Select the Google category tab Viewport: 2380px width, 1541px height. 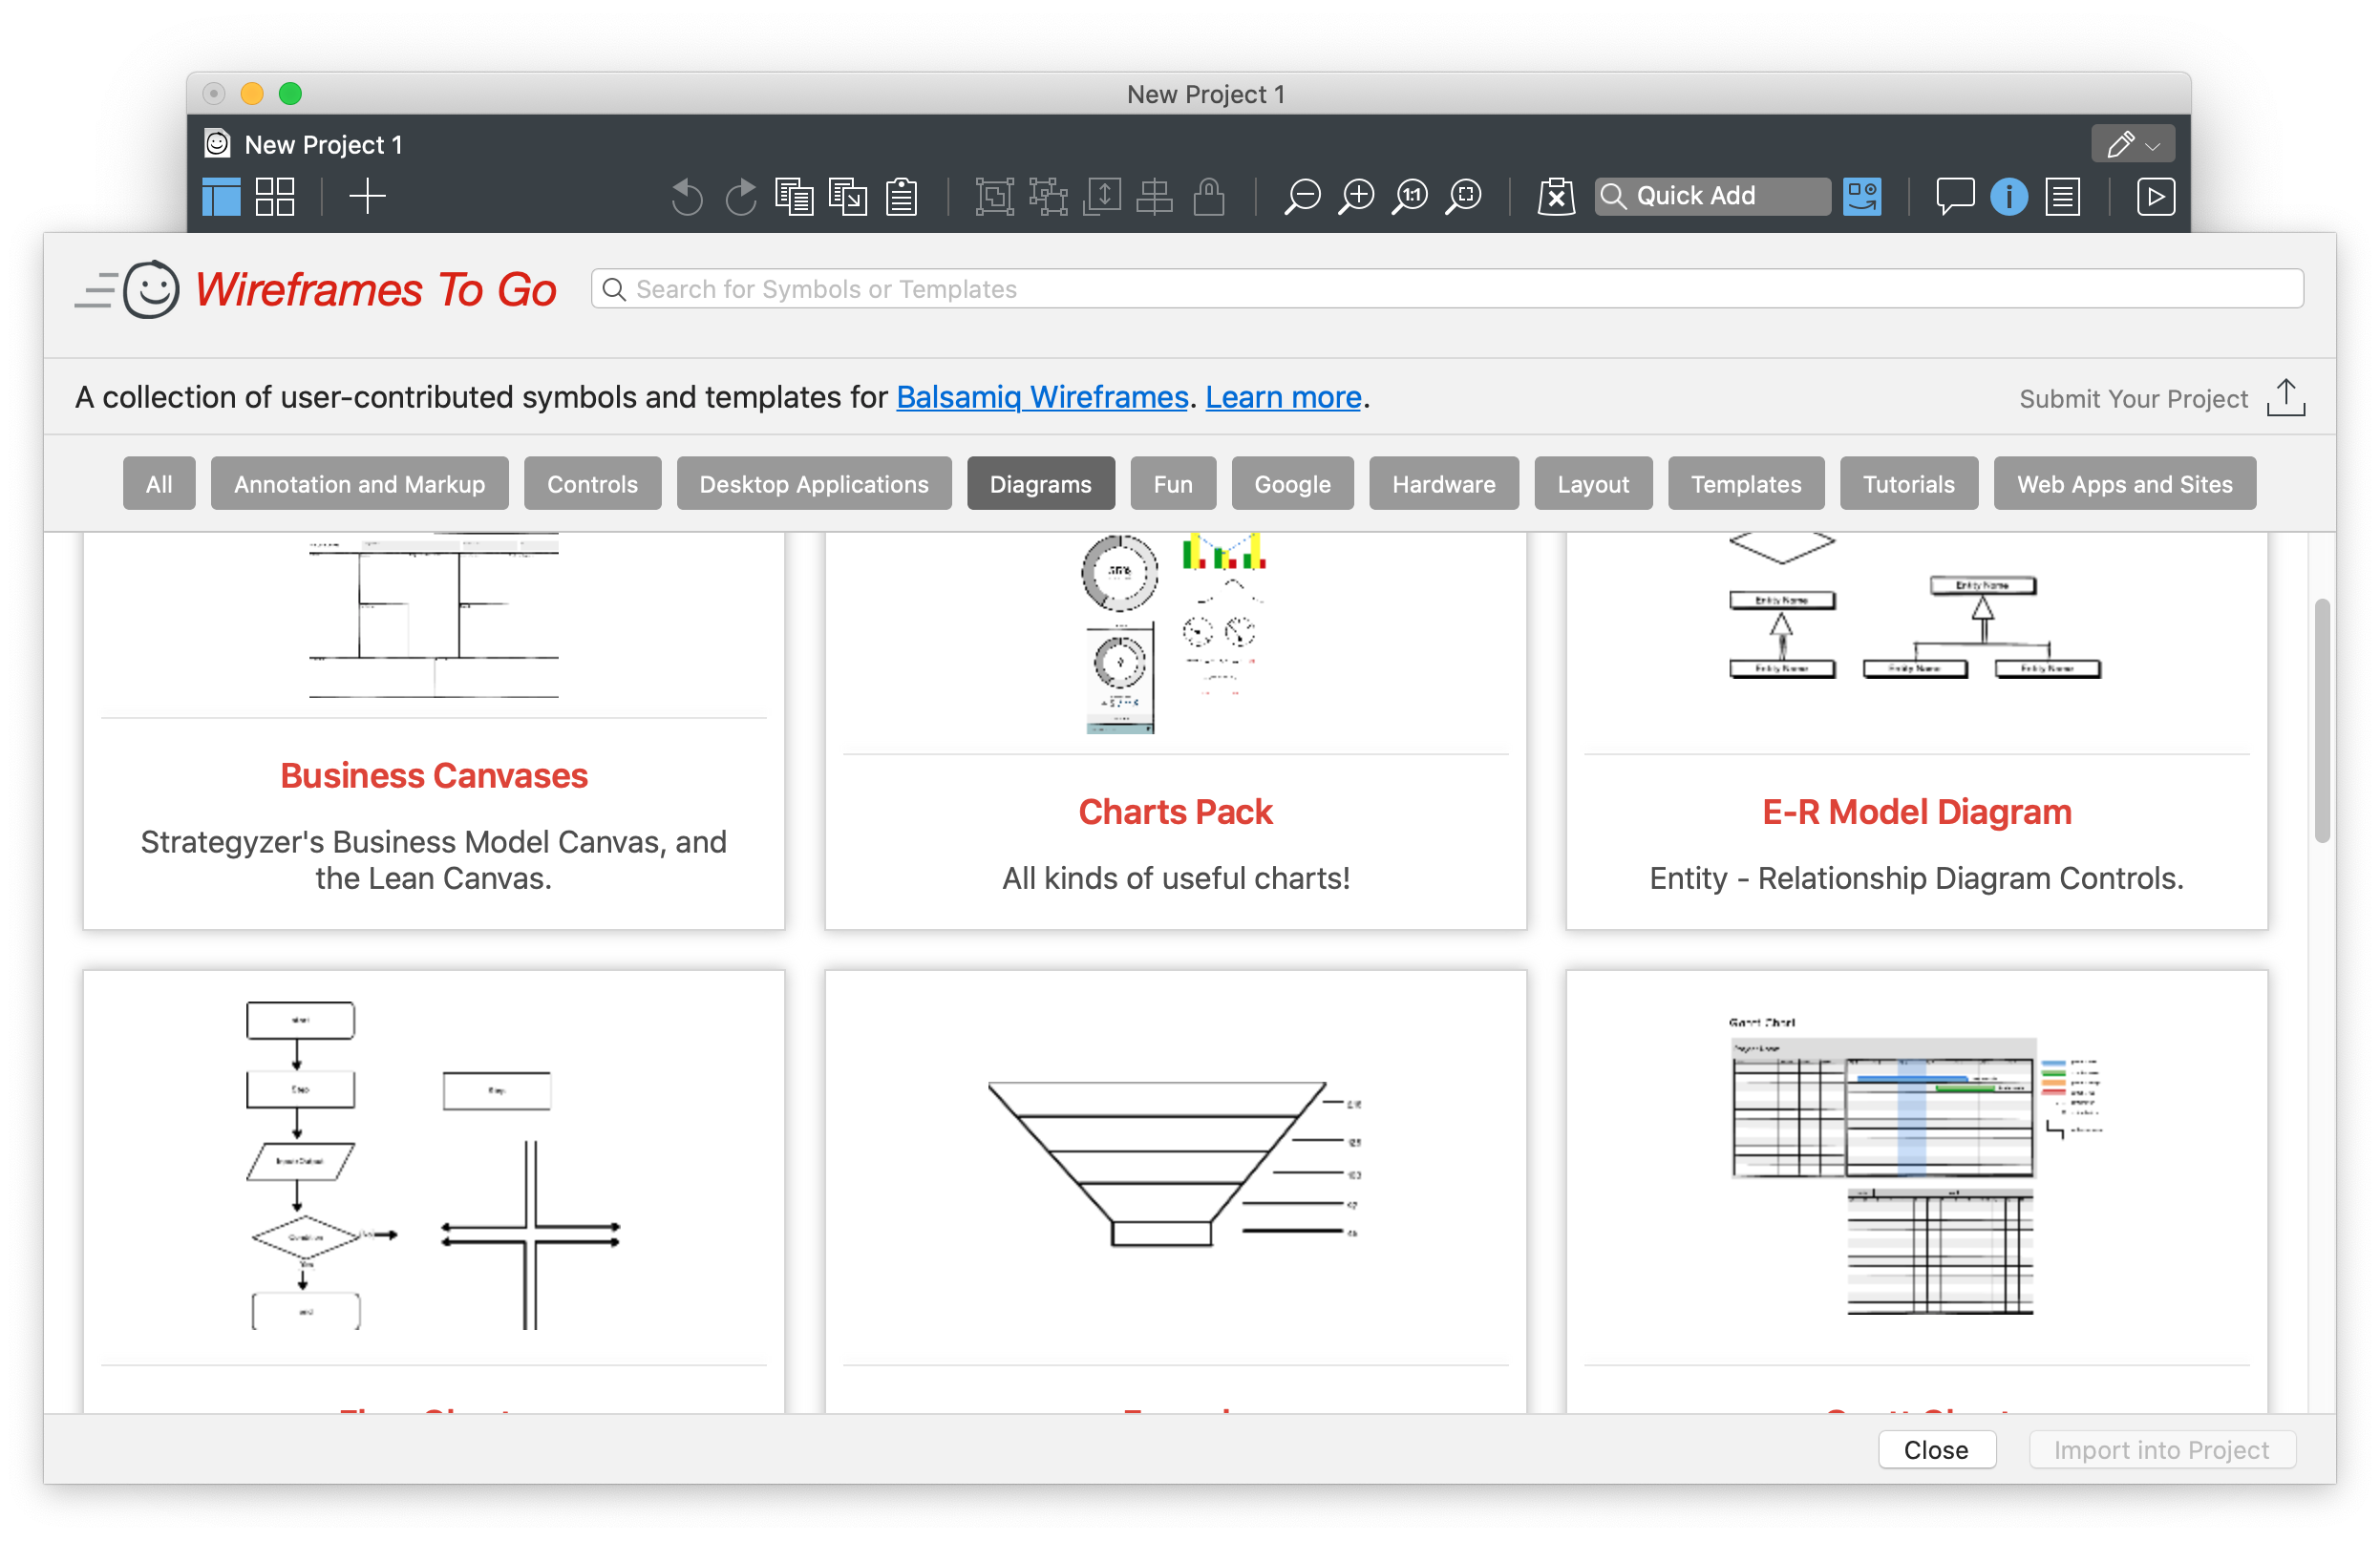click(1292, 484)
